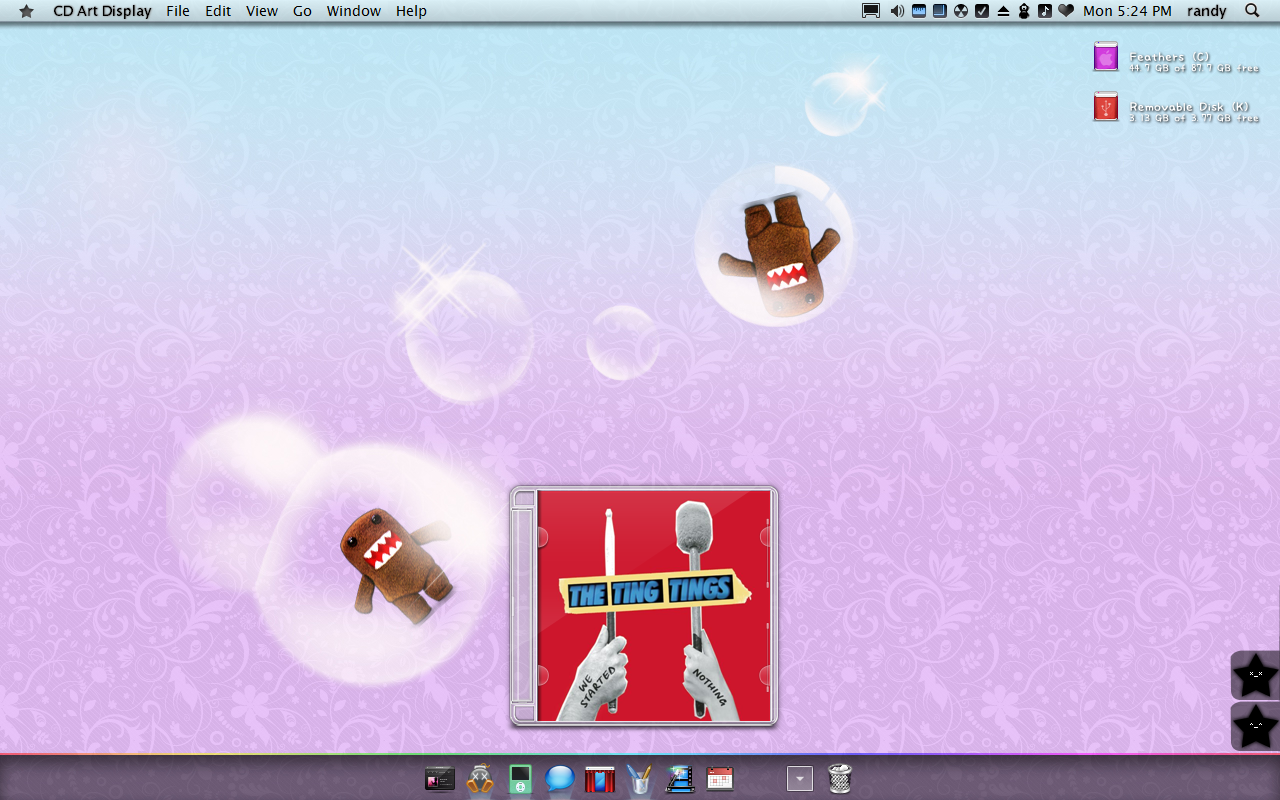Image resolution: width=1280 pixels, height=800 pixels.
Task: Open the View menu
Action: [x=262, y=11]
